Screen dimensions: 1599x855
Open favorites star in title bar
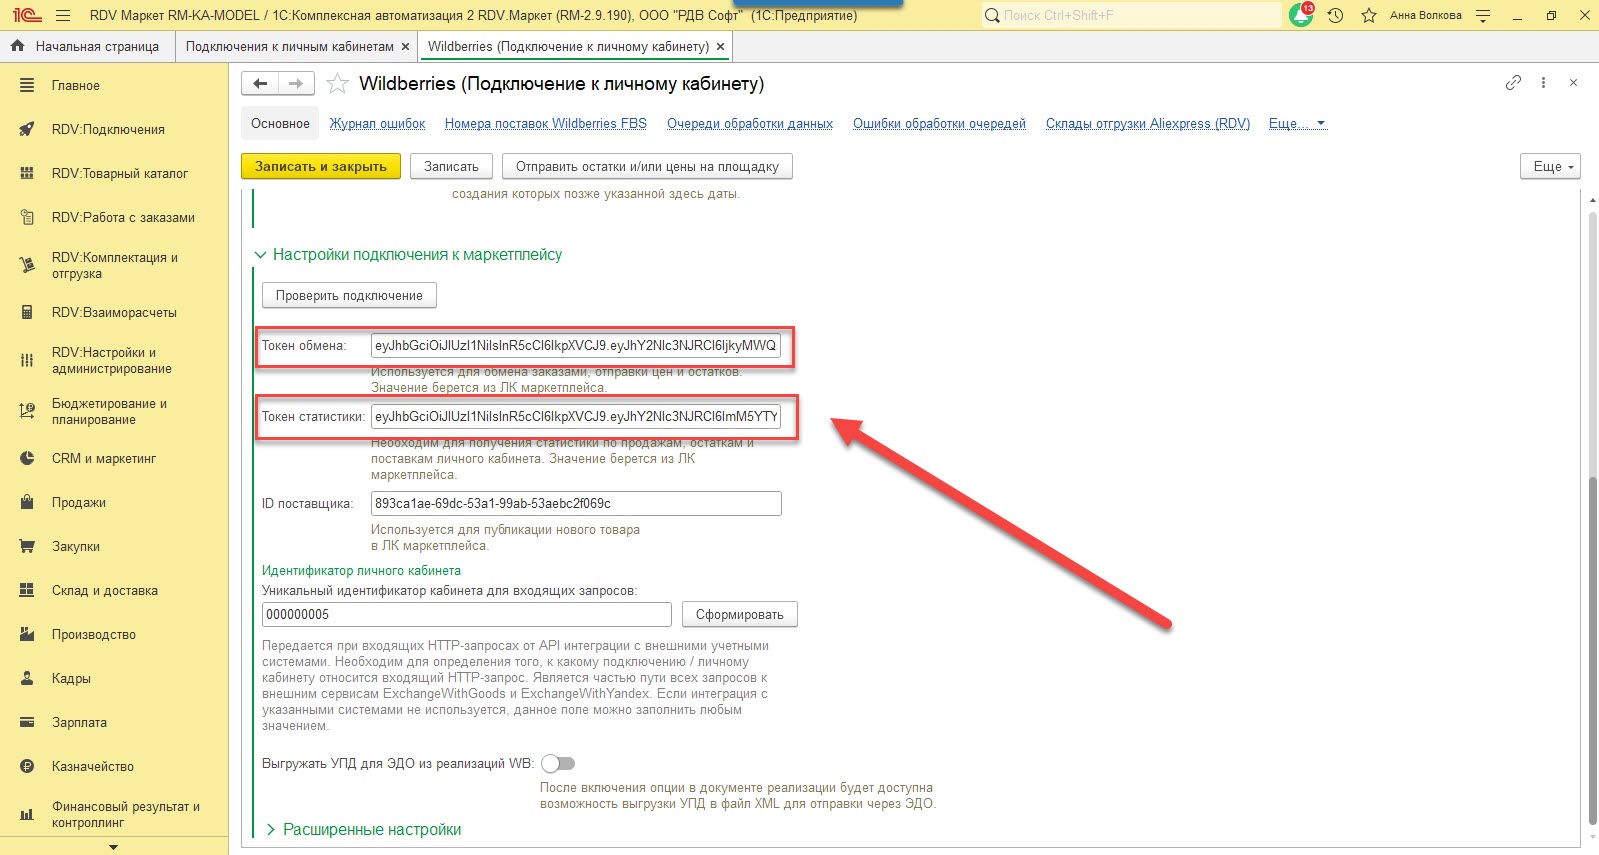coord(1369,15)
